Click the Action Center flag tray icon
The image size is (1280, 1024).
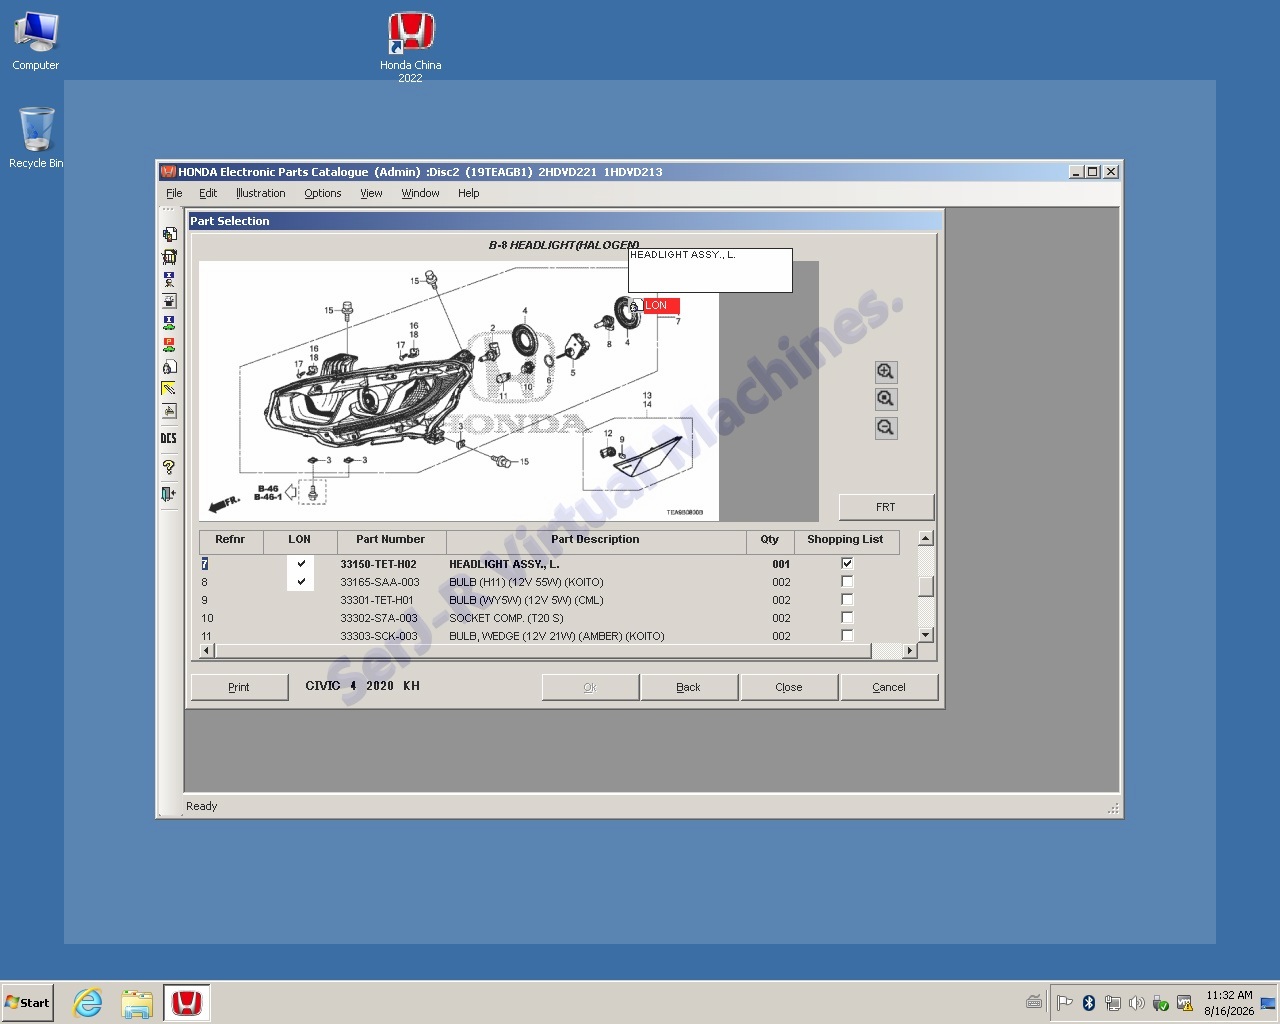click(1064, 1003)
